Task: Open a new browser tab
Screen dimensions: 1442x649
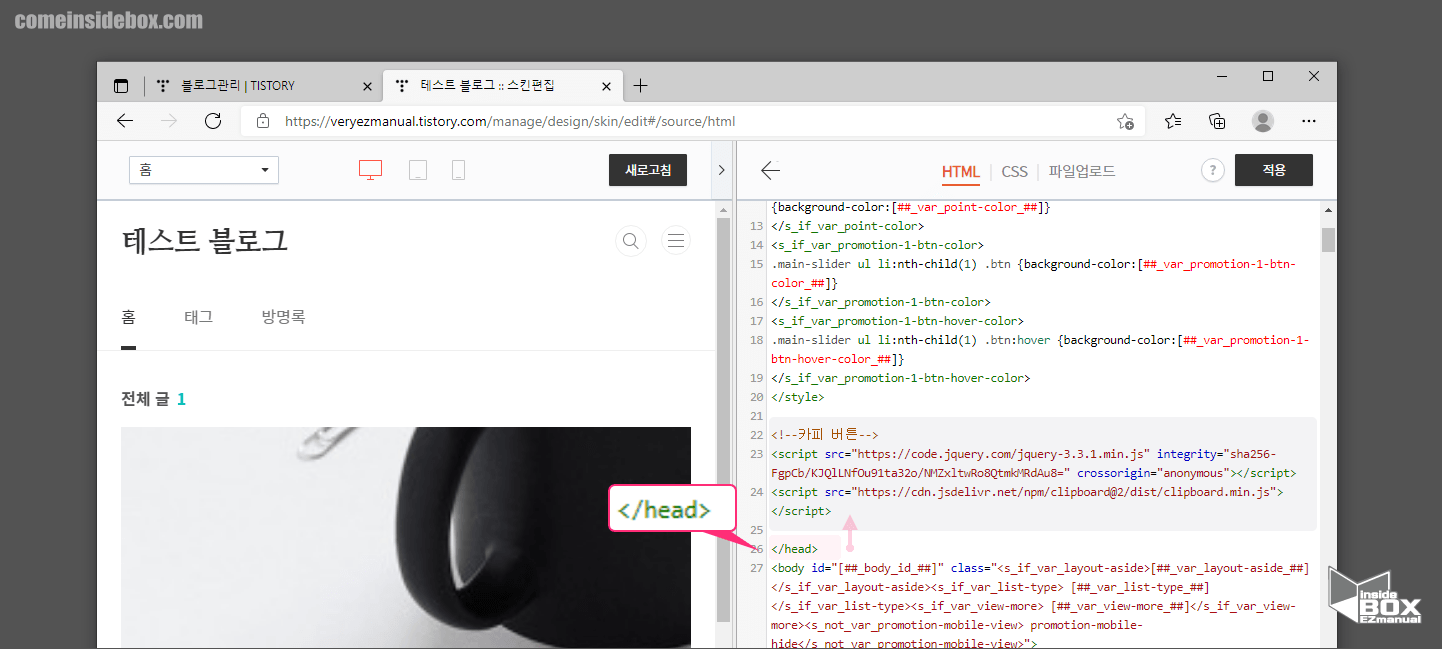Action: coord(641,86)
